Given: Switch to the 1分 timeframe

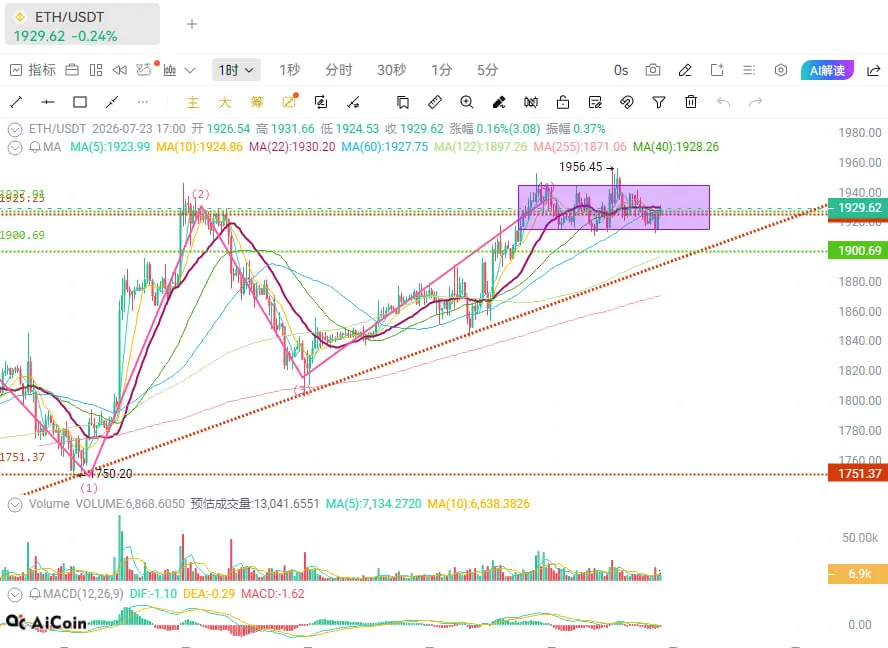Looking at the screenshot, I should (x=442, y=70).
